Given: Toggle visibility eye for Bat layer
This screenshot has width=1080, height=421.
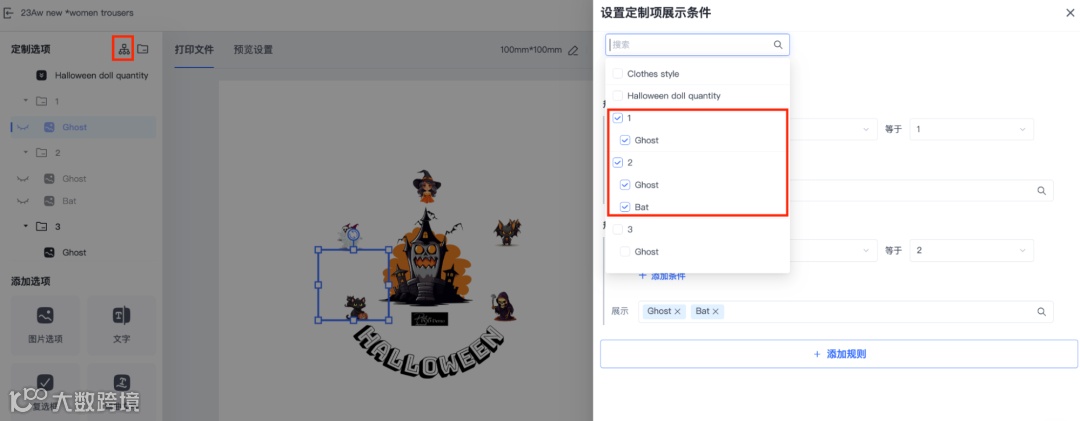Looking at the screenshot, I should pos(23,201).
